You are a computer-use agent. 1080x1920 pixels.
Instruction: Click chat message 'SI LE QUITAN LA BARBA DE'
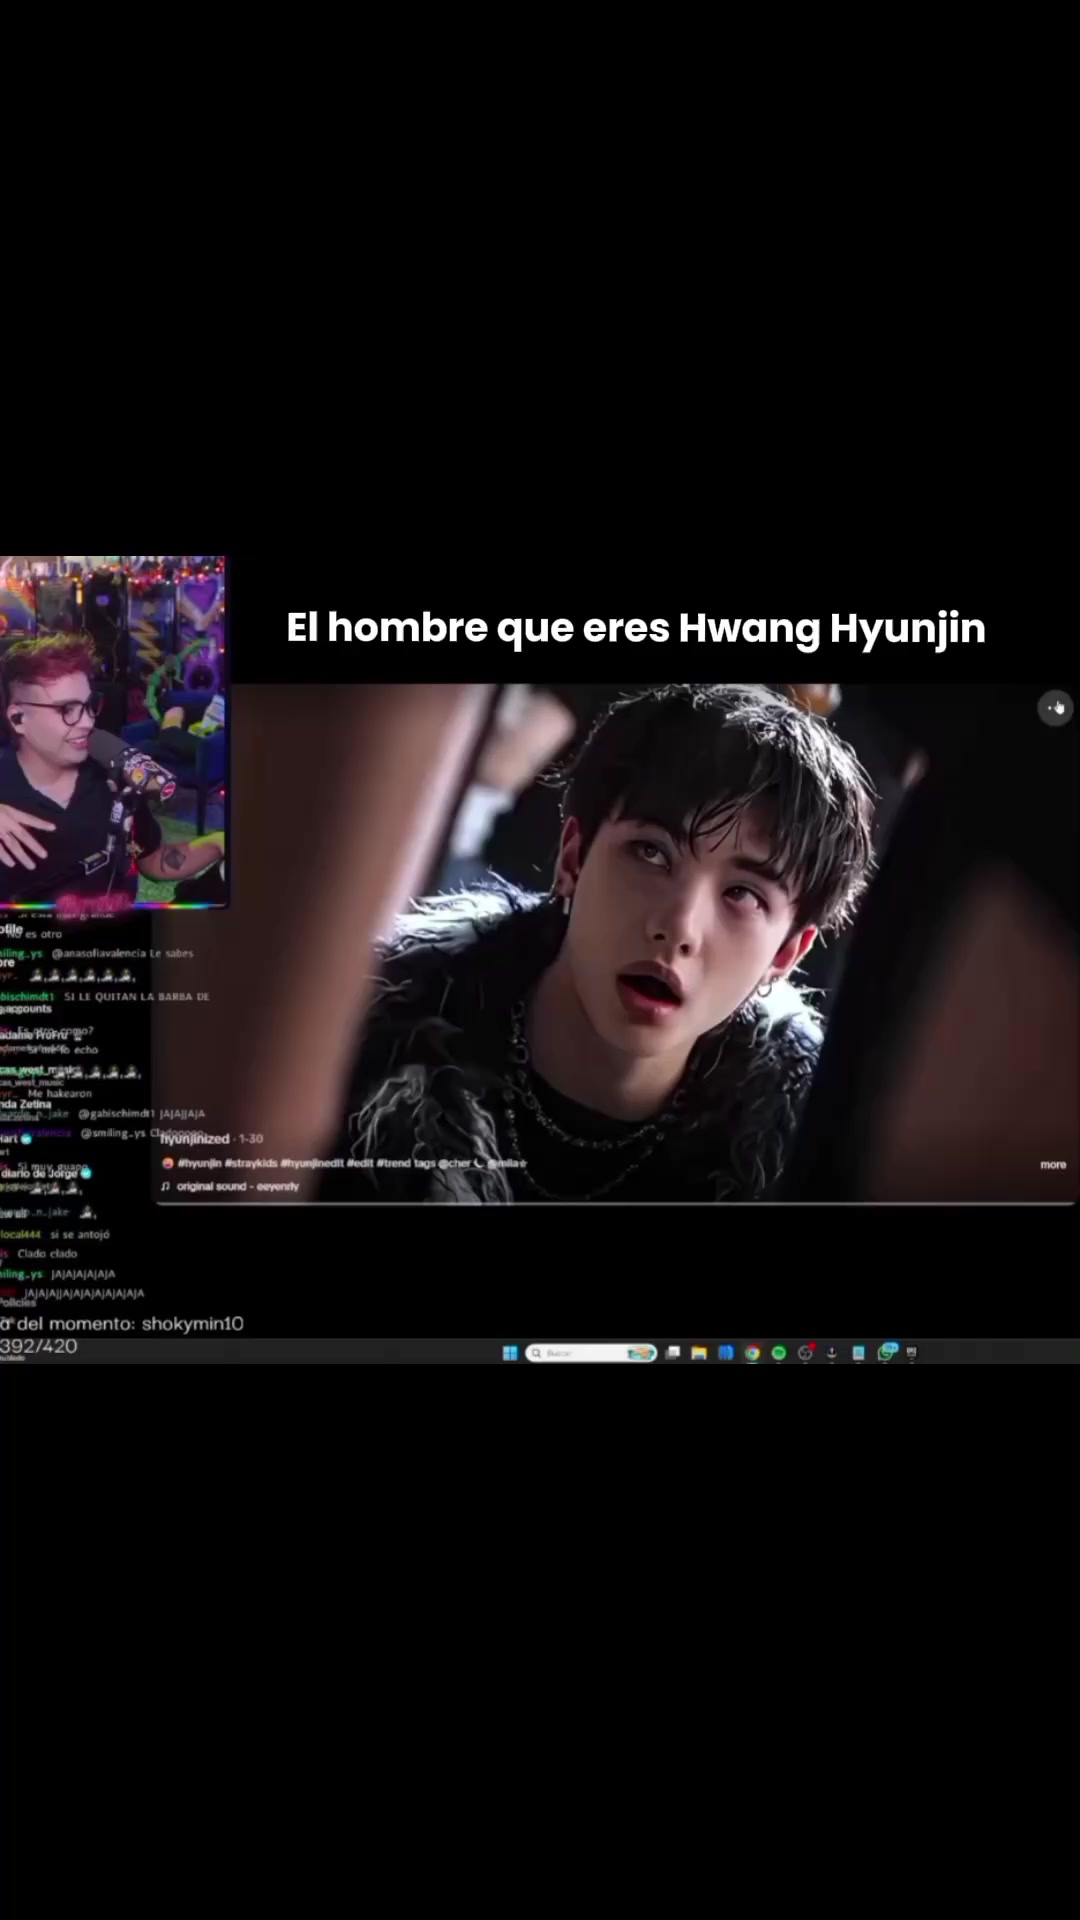[136, 997]
